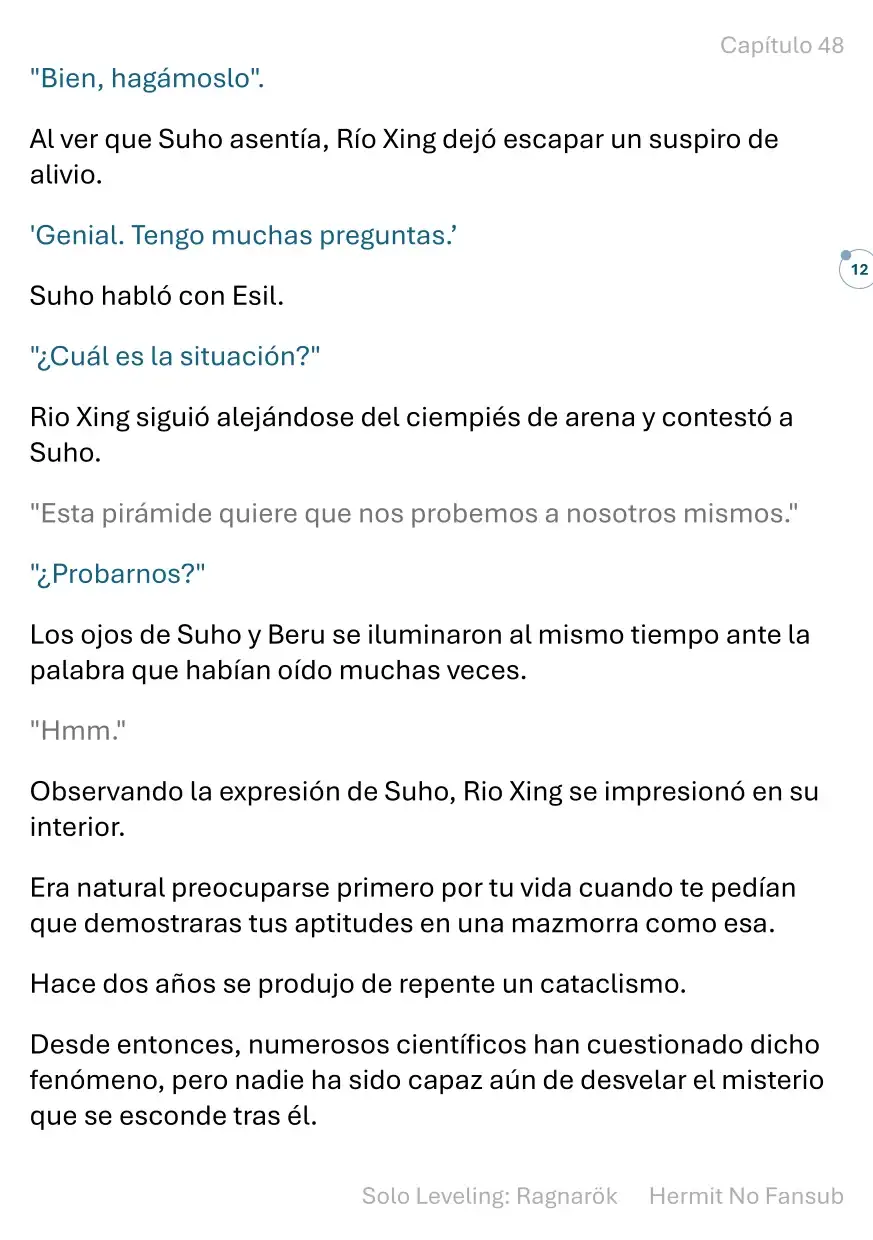Tap the line "Suho habló con Esil."

(157, 296)
